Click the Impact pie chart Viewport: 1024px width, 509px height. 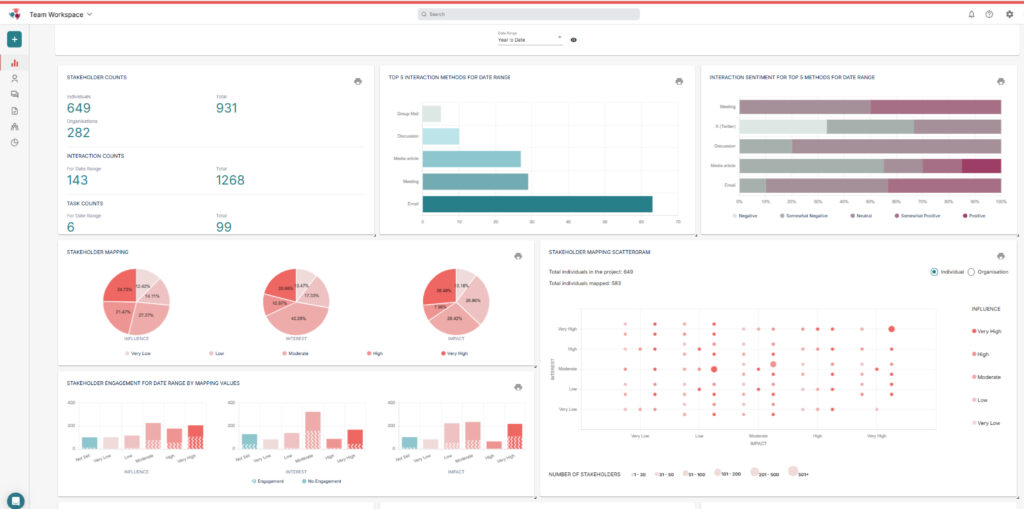coord(456,301)
